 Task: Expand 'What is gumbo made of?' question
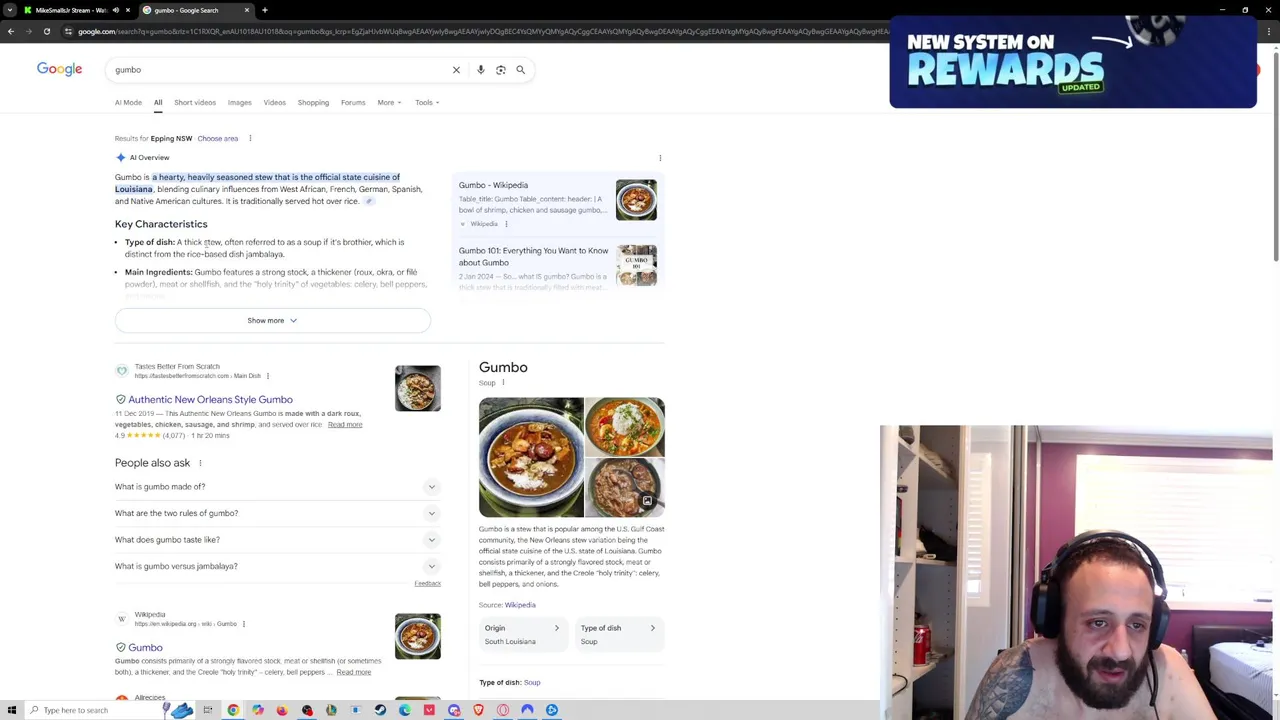coord(277,487)
